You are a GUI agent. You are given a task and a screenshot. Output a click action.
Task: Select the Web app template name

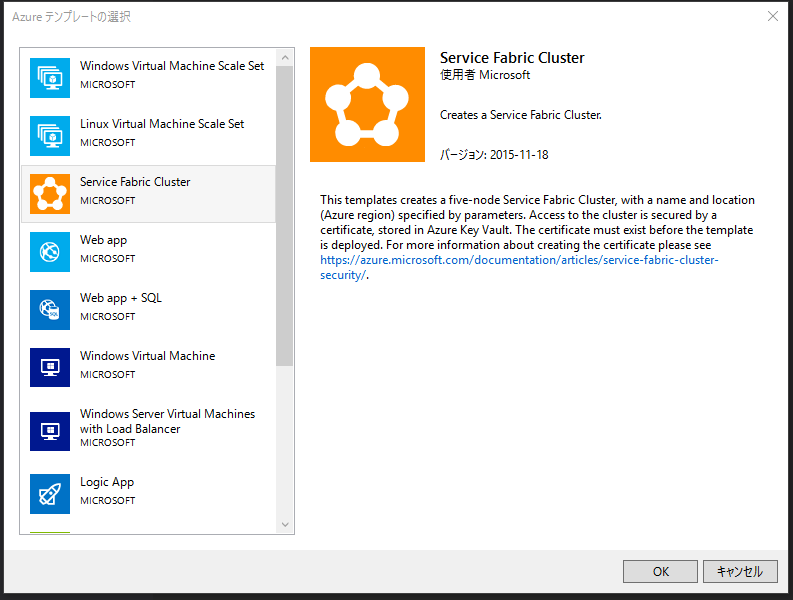click(104, 240)
